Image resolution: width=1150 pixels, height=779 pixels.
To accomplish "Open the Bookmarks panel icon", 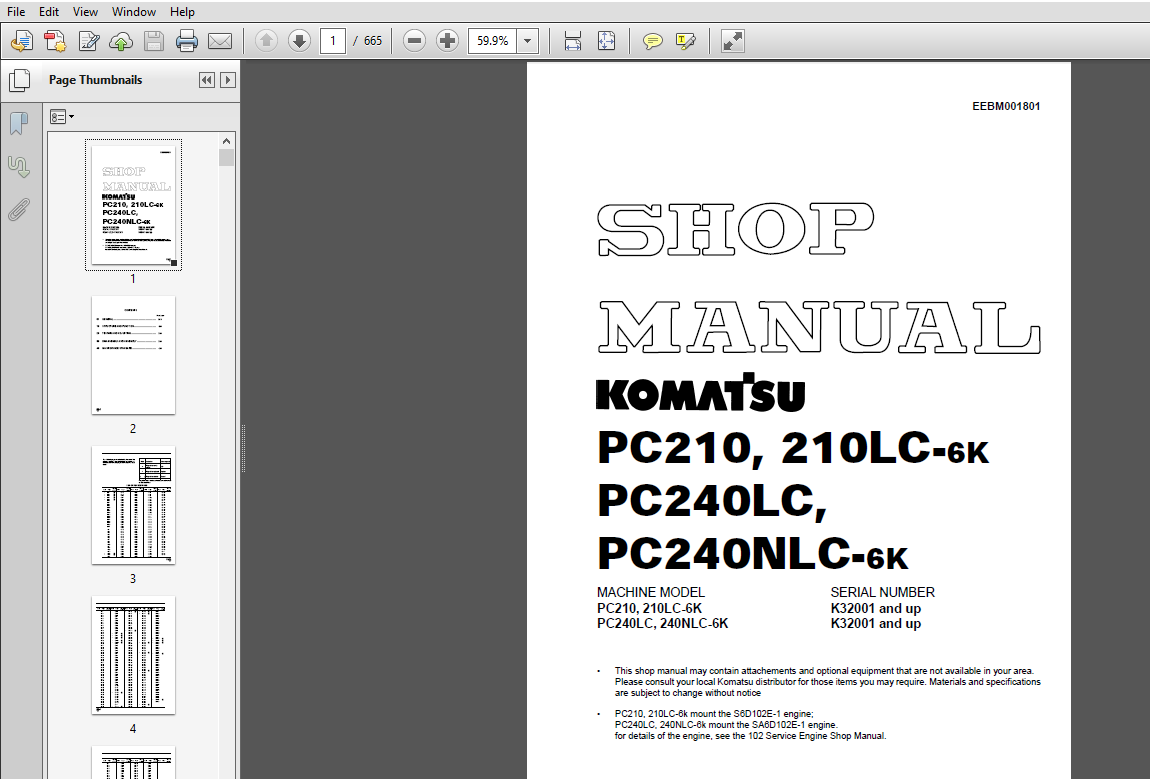I will point(19,123).
